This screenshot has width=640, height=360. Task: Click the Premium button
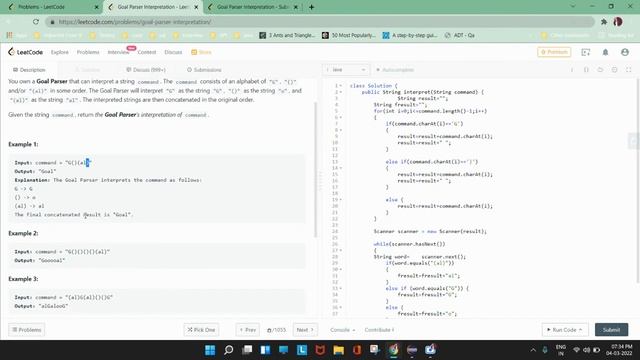click(x=554, y=52)
